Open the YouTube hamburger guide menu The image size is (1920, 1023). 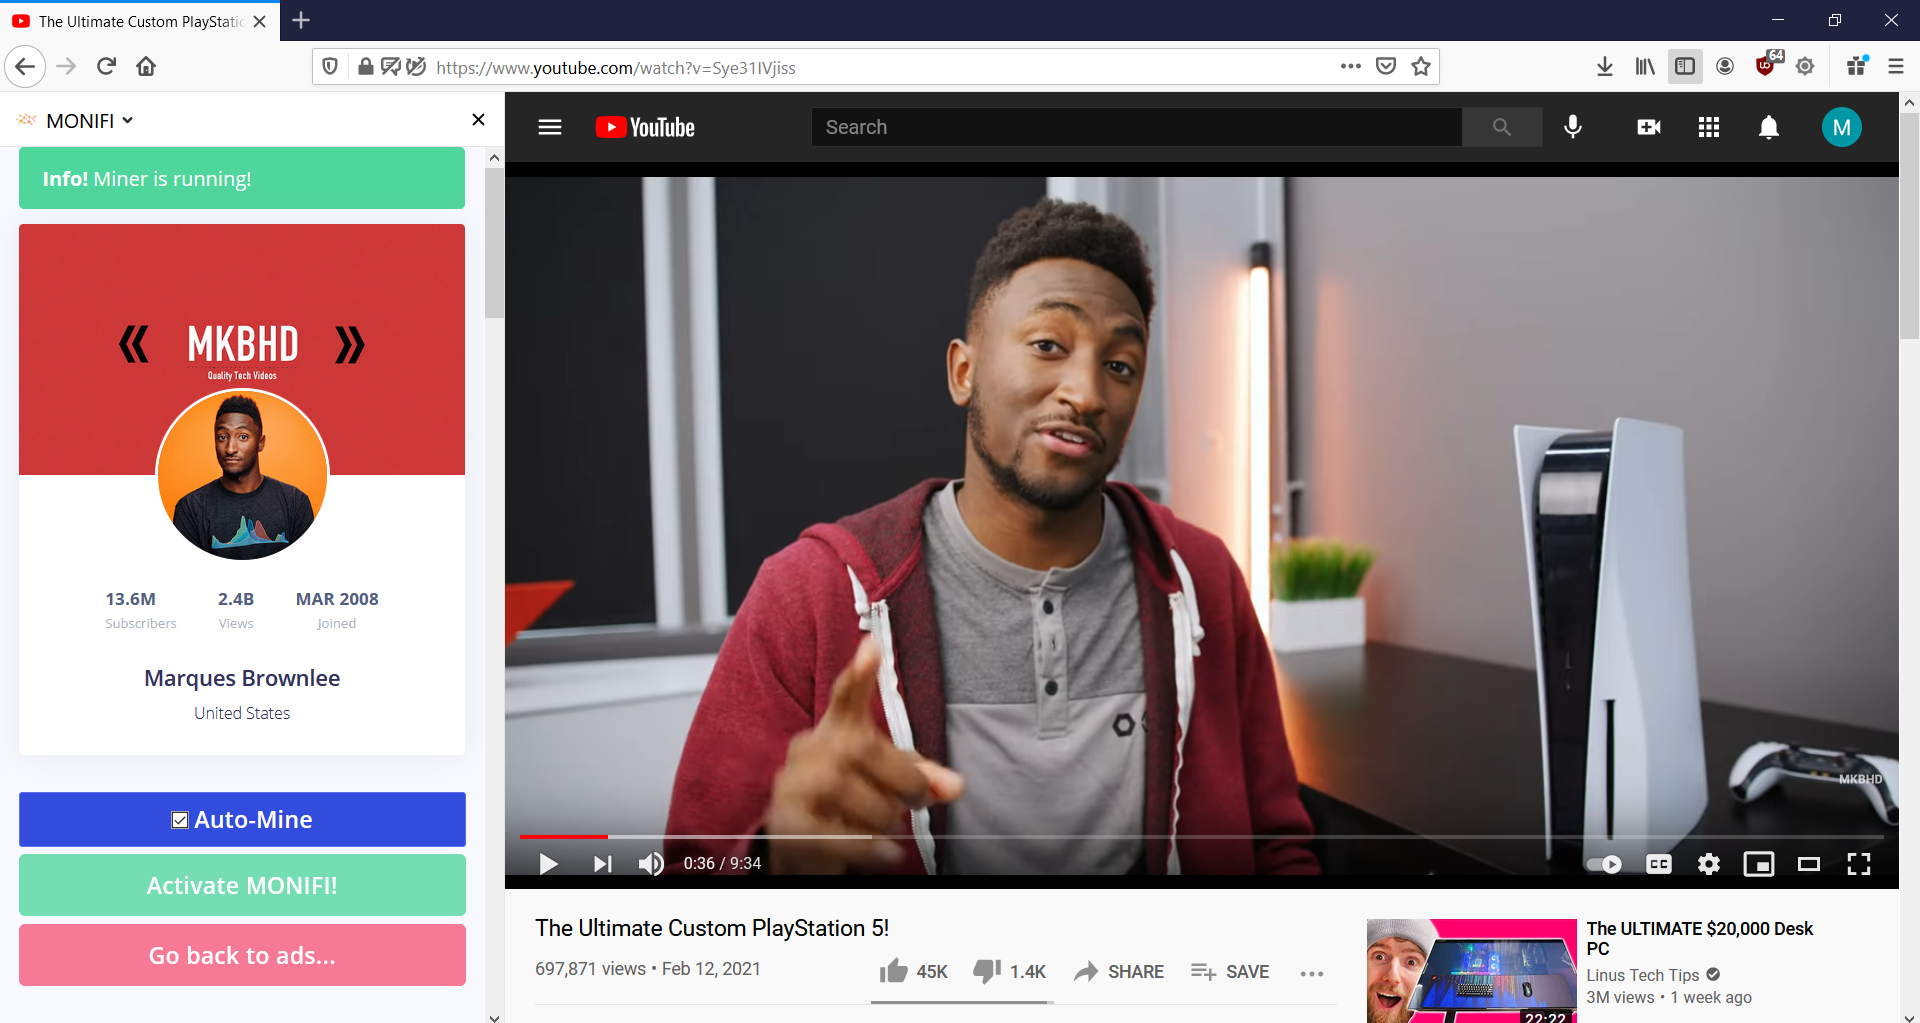(x=550, y=127)
